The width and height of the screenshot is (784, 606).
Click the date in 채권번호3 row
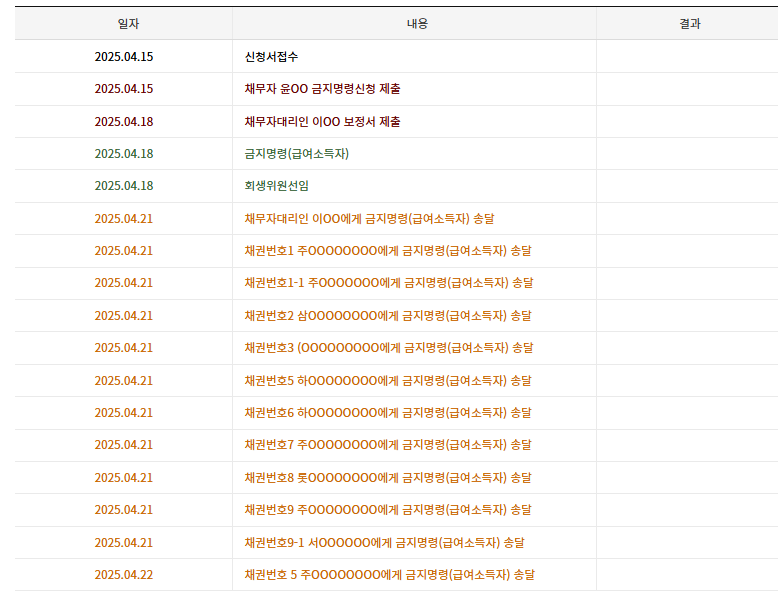(124, 348)
